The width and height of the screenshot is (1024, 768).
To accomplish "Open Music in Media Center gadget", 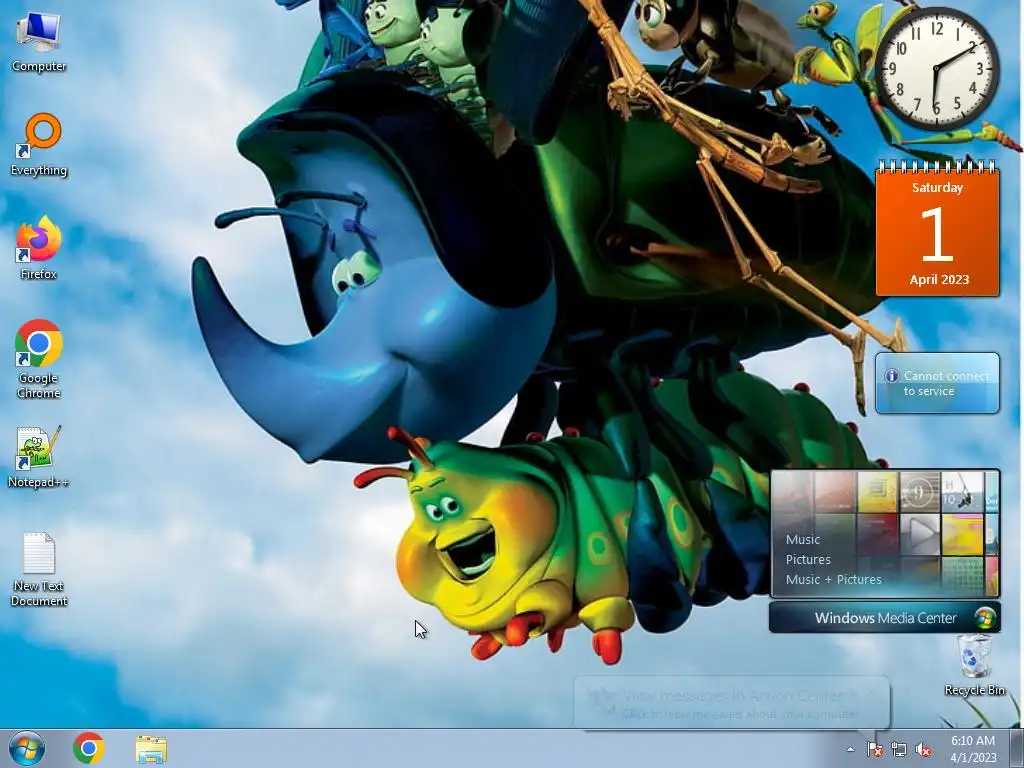I will (803, 539).
